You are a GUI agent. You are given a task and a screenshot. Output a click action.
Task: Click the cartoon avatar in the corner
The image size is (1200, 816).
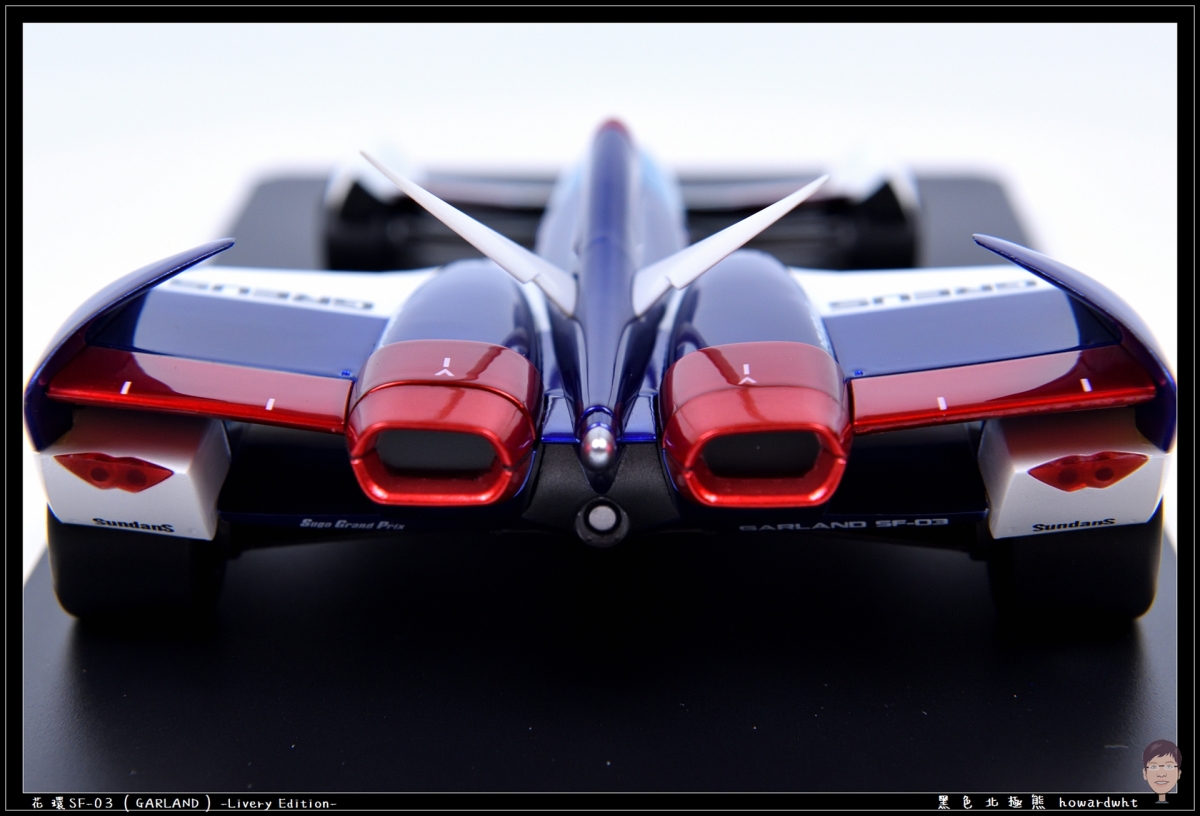(1161, 770)
